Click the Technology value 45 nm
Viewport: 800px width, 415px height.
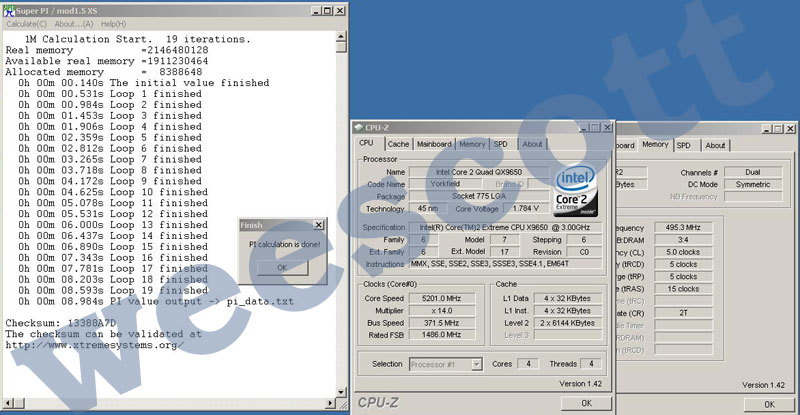coord(428,208)
